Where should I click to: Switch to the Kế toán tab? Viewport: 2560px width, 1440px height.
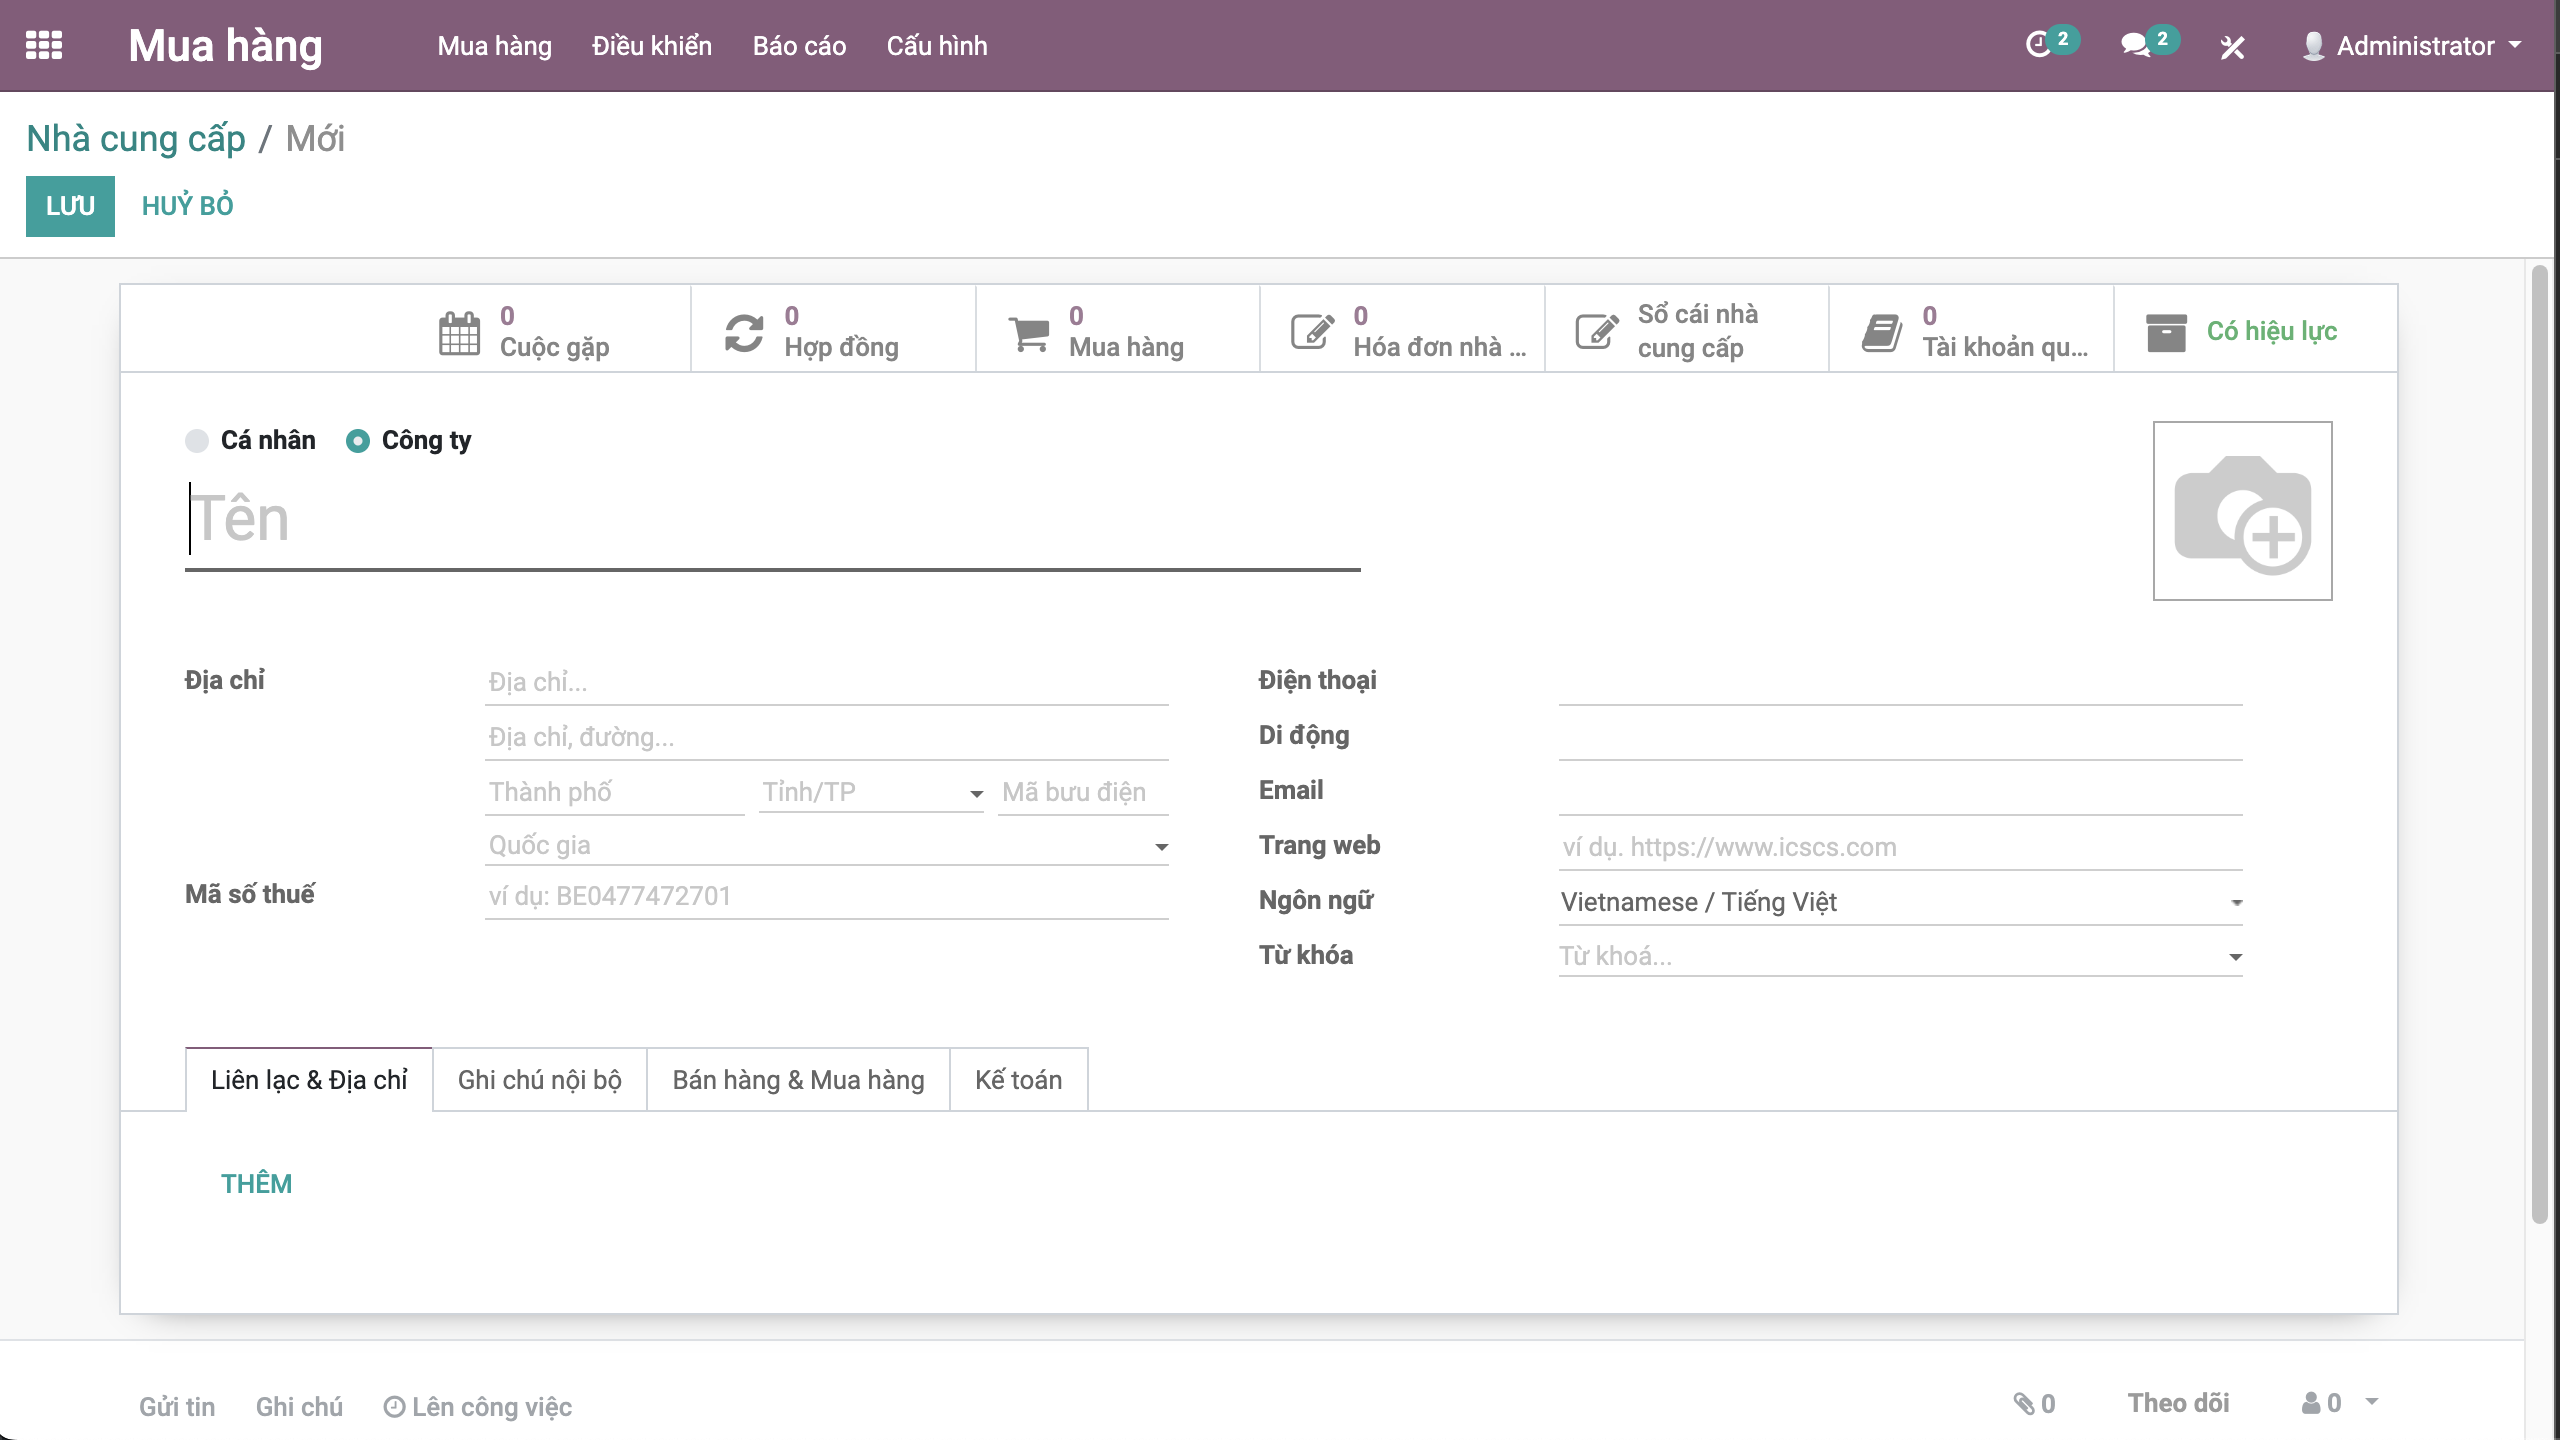[x=1018, y=1080]
